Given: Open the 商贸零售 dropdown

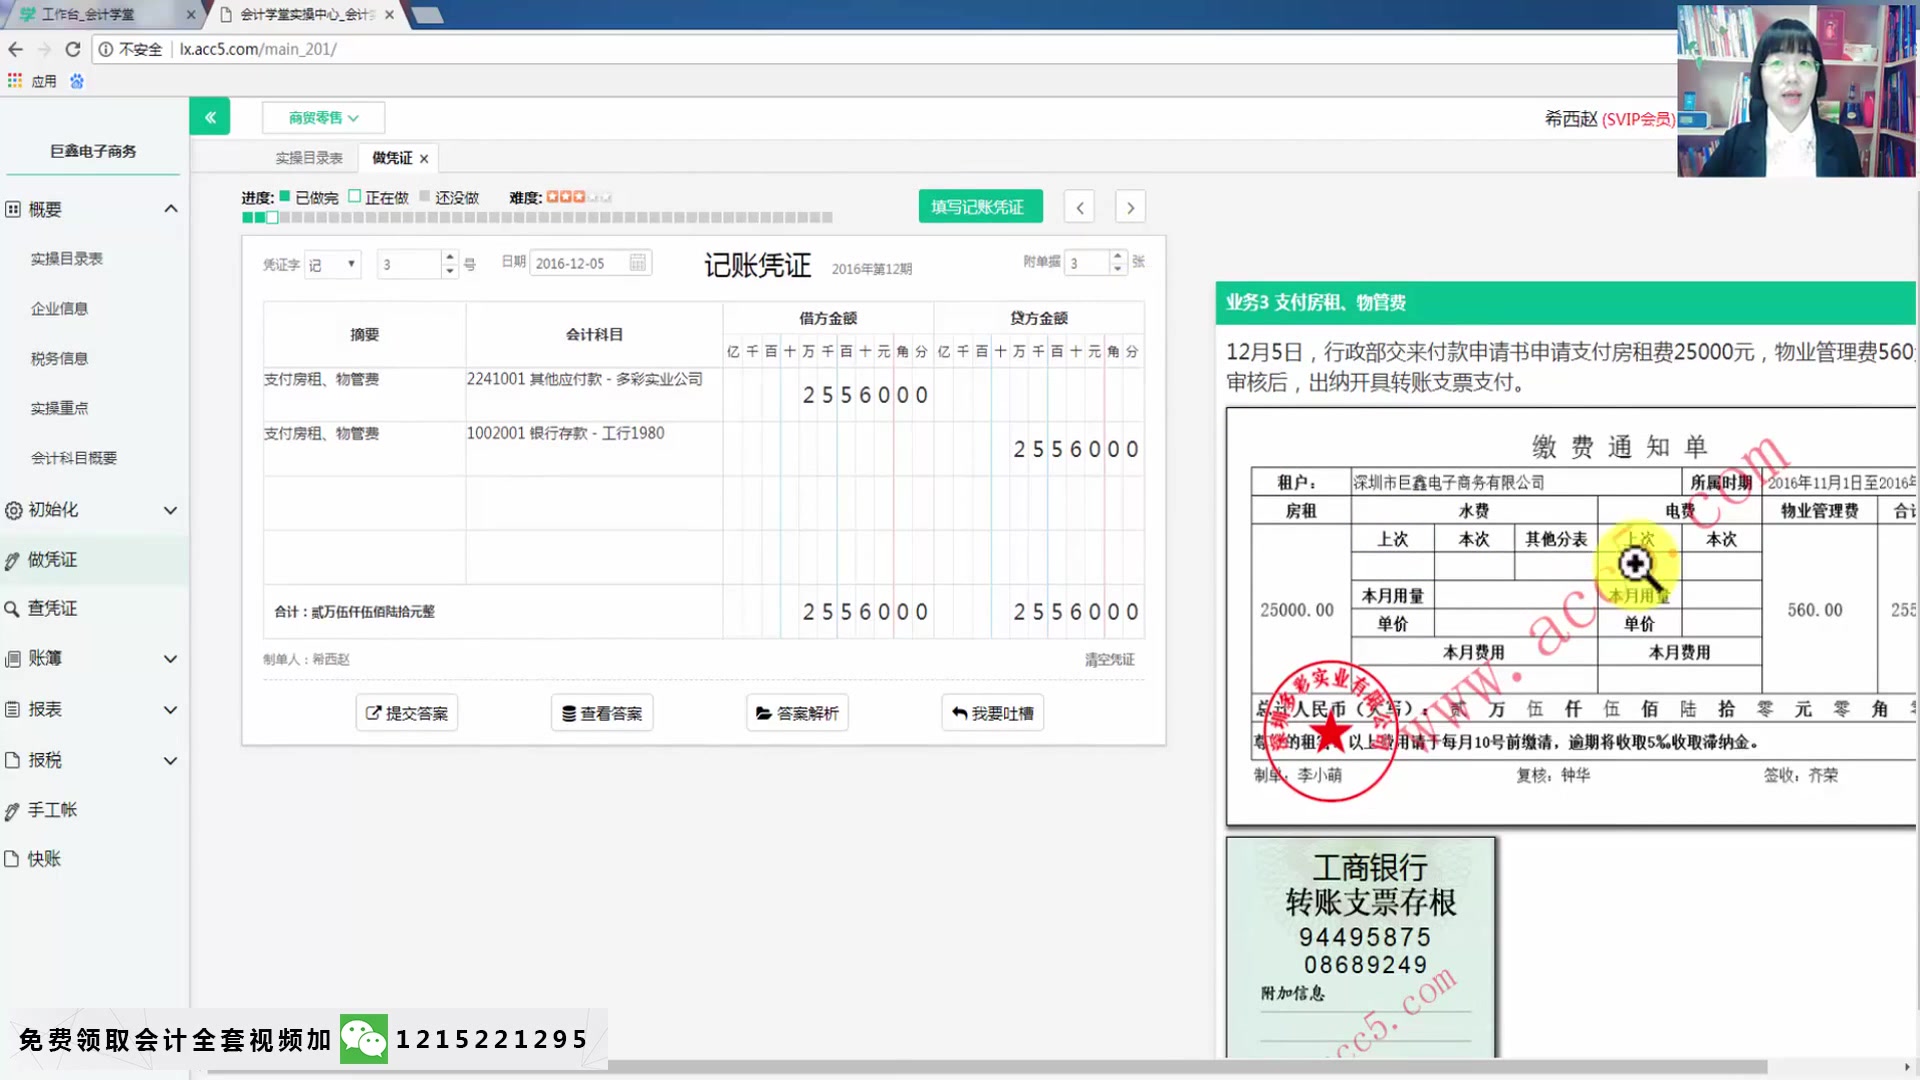Looking at the screenshot, I should click(x=321, y=117).
